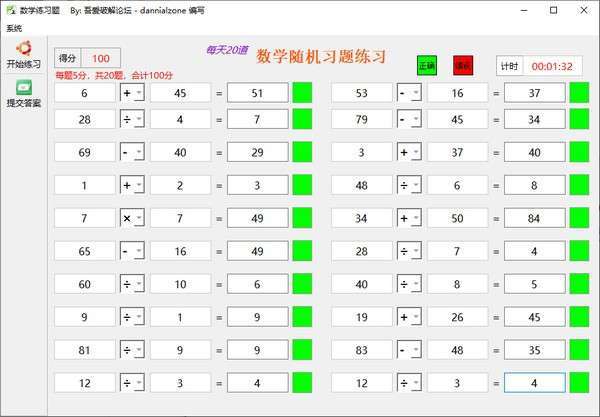The width and height of the screenshot is (600, 417).
Task: Click the 开始练习 start practice icon
Action: pyautogui.click(x=24, y=48)
